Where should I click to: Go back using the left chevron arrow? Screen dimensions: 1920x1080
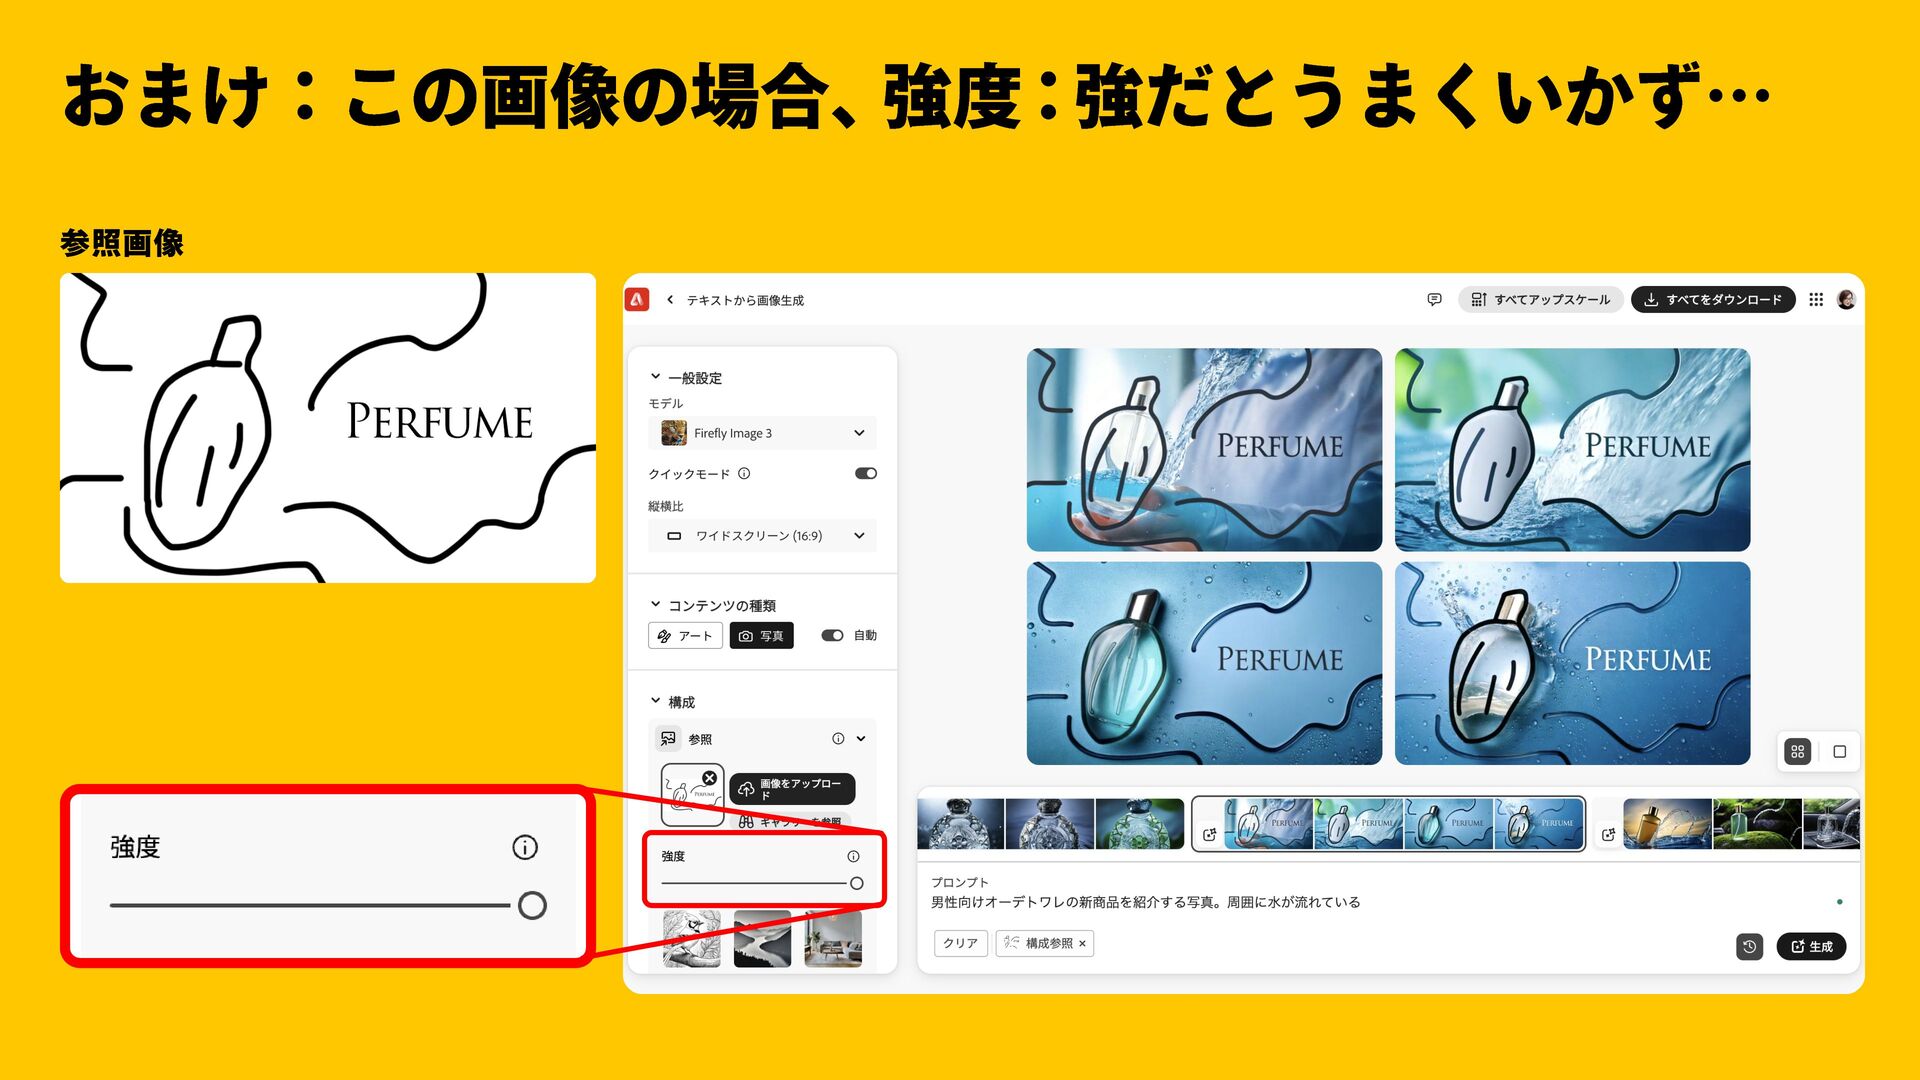670,299
